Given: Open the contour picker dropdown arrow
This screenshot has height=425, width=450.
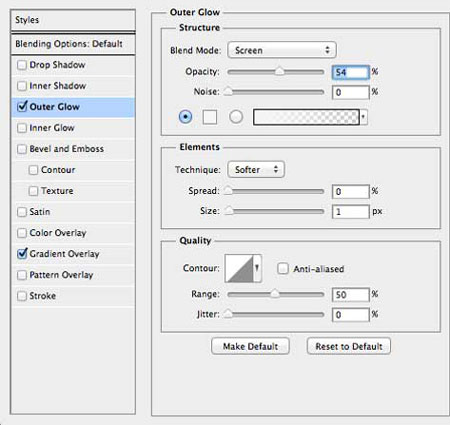Looking at the screenshot, I should point(257,268).
